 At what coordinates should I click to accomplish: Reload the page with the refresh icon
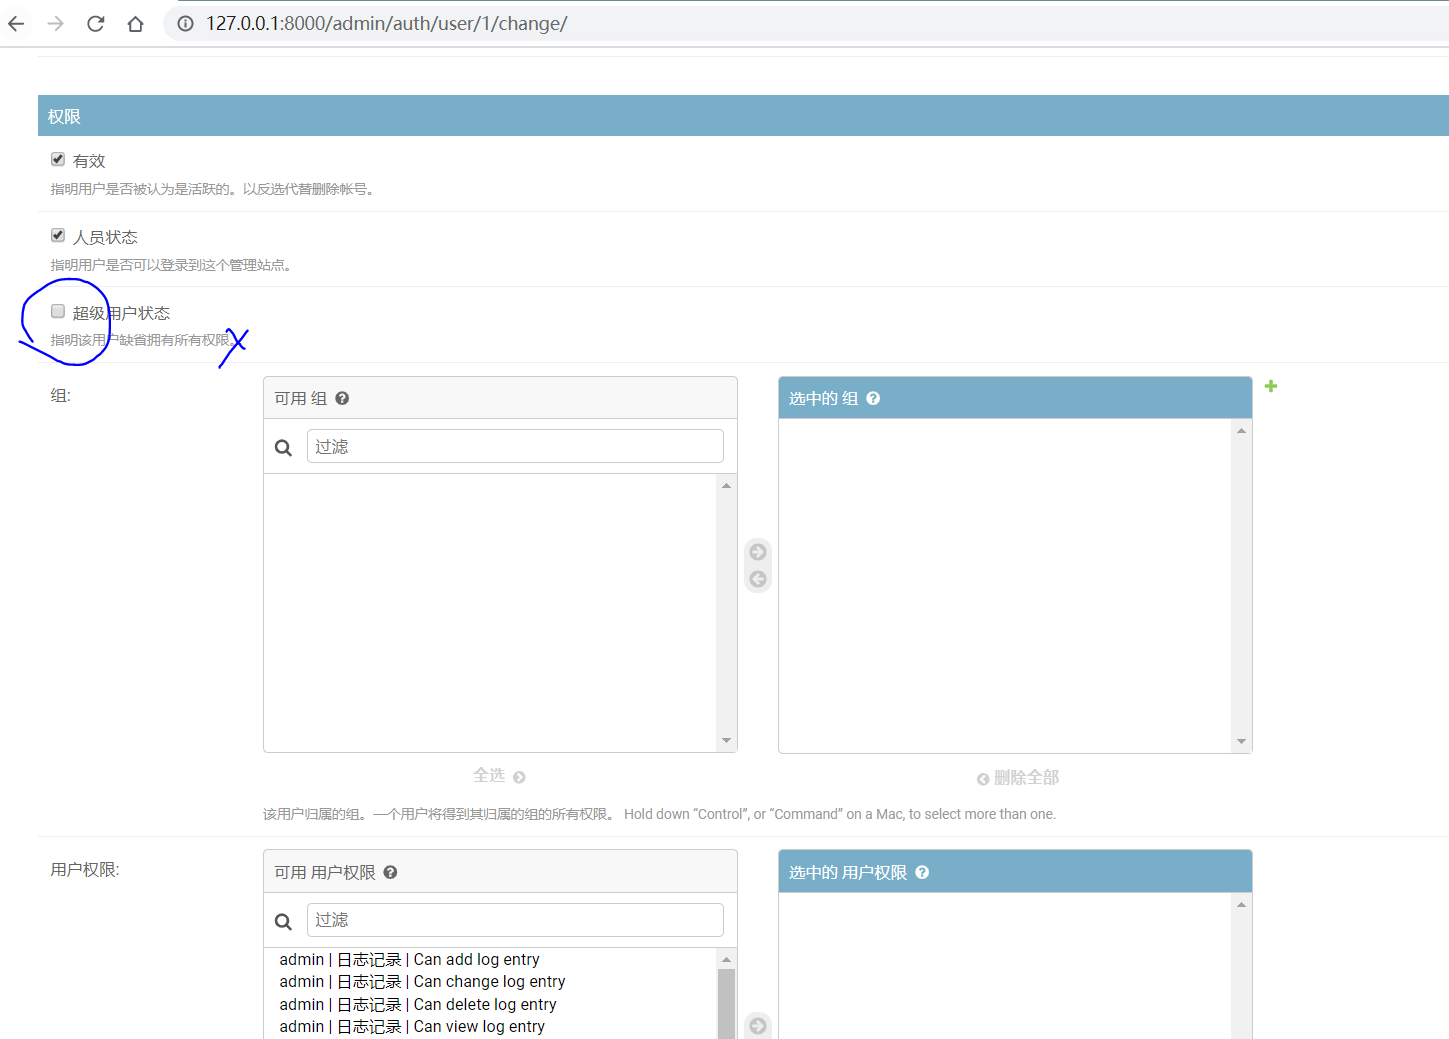pos(96,24)
